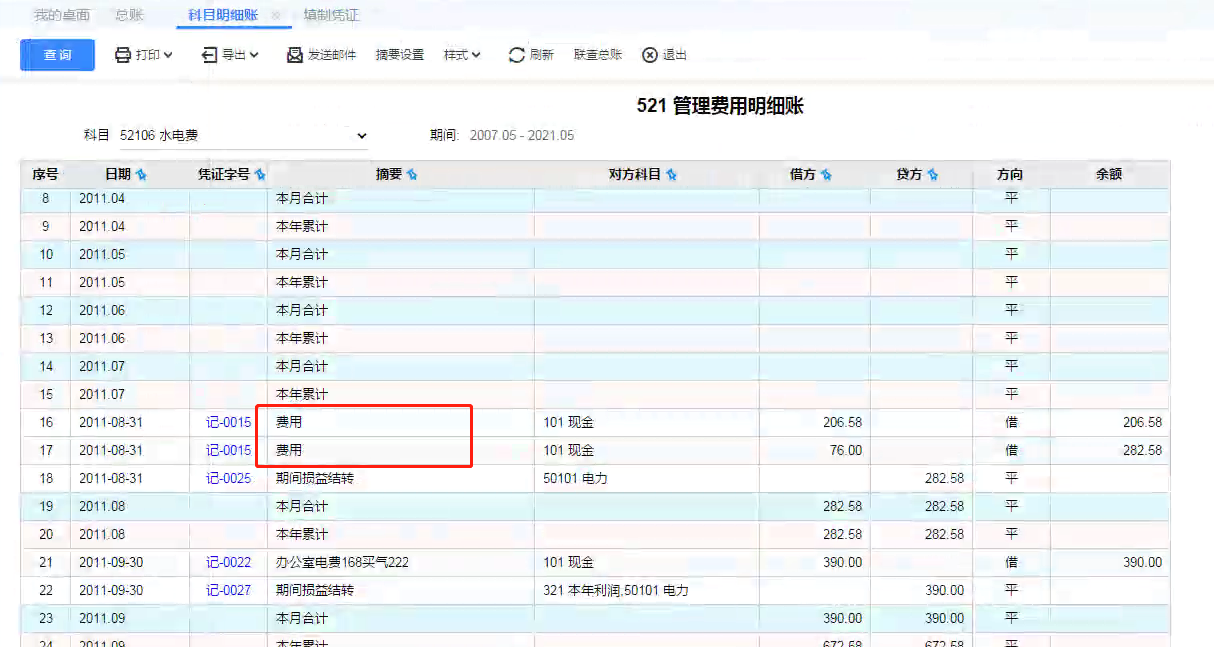Expand the 打印 dropdown arrow
Image resolution: width=1214 pixels, height=647 pixels.
pyautogui.click(x=168, y=55)
